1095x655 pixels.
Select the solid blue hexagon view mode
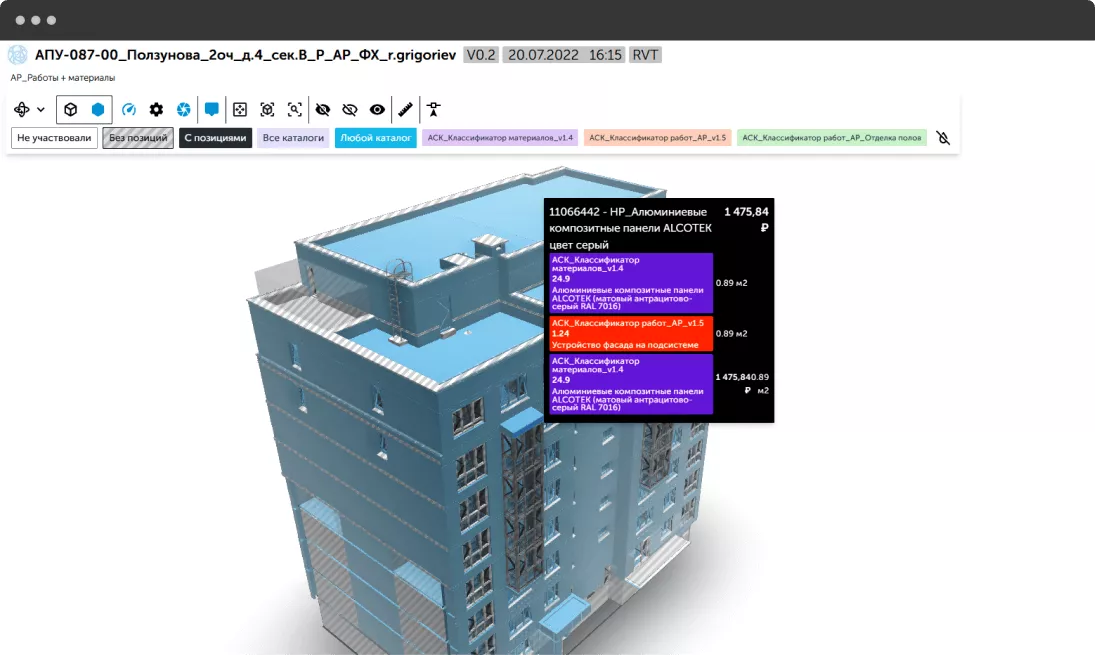[98, 110]
